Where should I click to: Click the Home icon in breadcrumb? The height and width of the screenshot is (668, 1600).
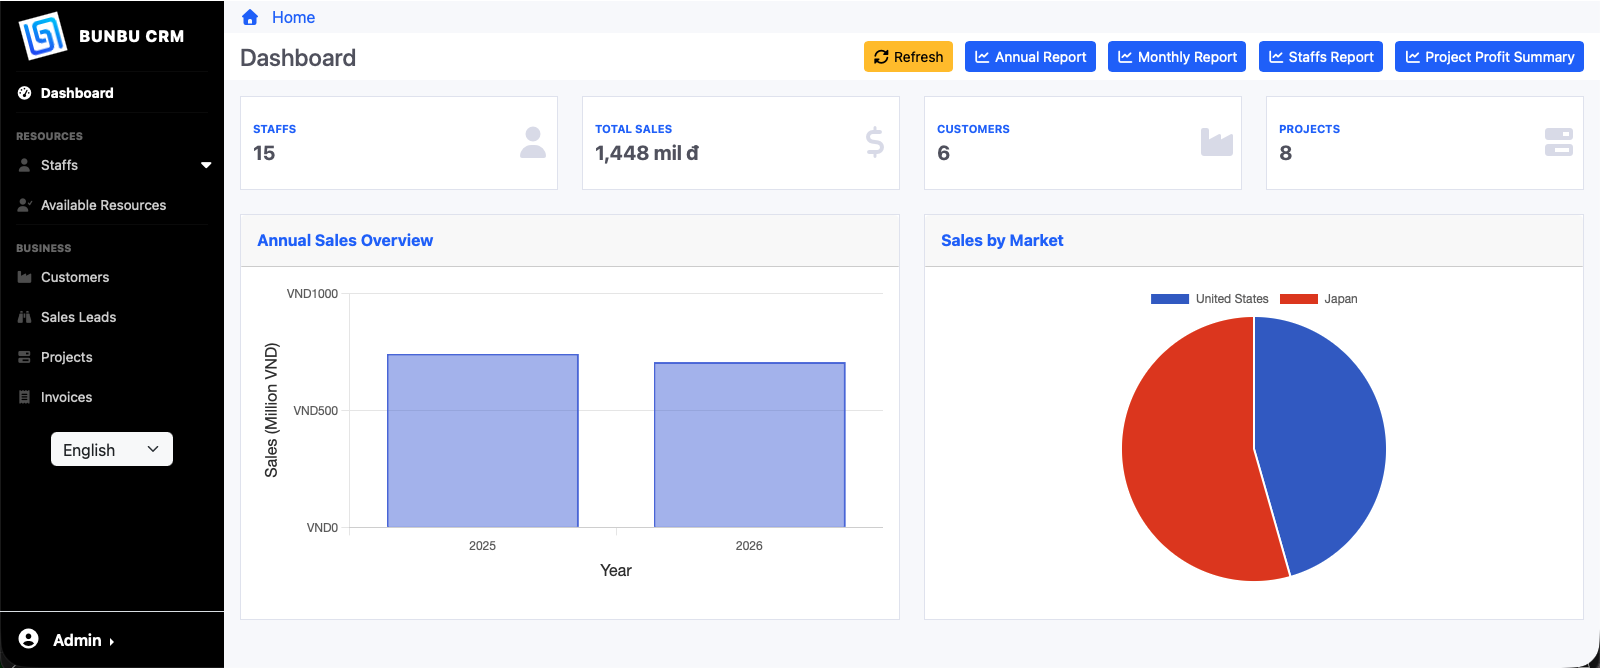(250, 17)
